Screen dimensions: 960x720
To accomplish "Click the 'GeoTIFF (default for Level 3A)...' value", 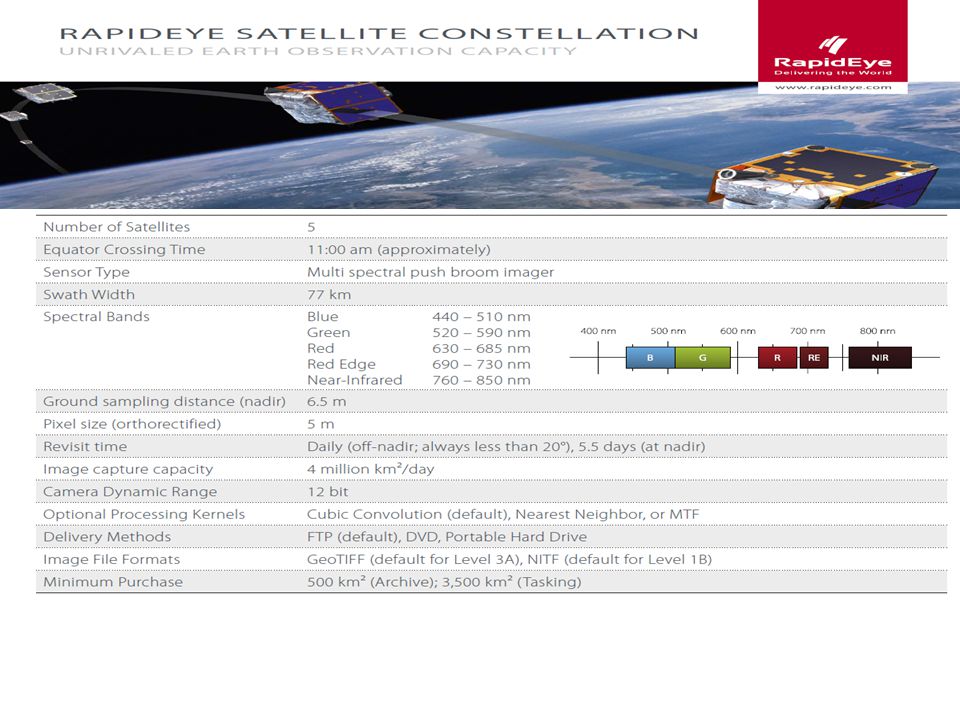I will (509, 560).
